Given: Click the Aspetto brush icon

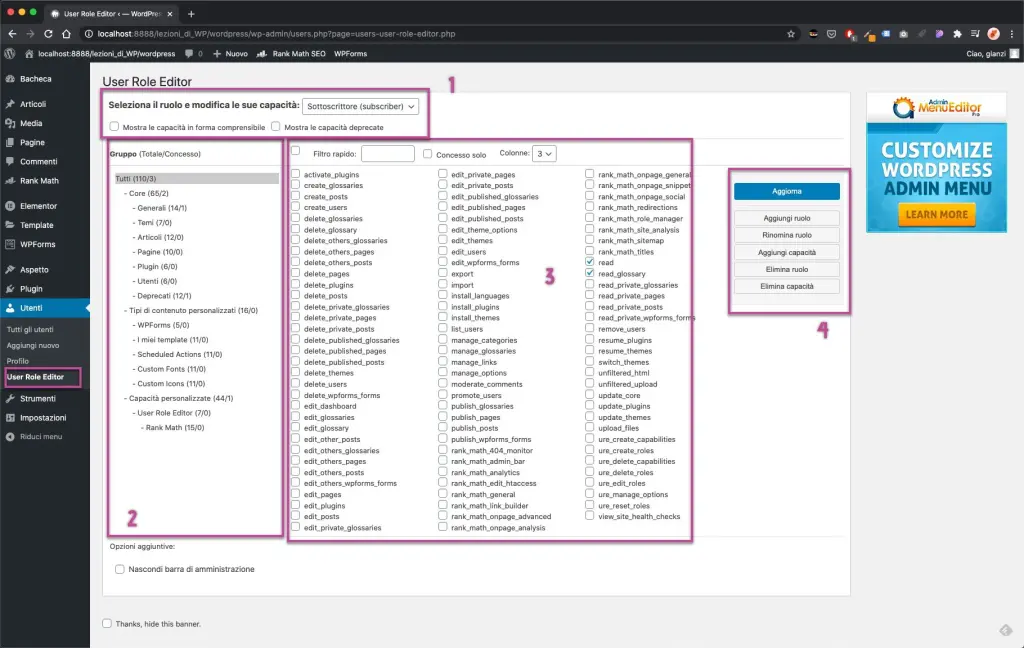Looking at the screenshot, I should click(x=10, y=269).
